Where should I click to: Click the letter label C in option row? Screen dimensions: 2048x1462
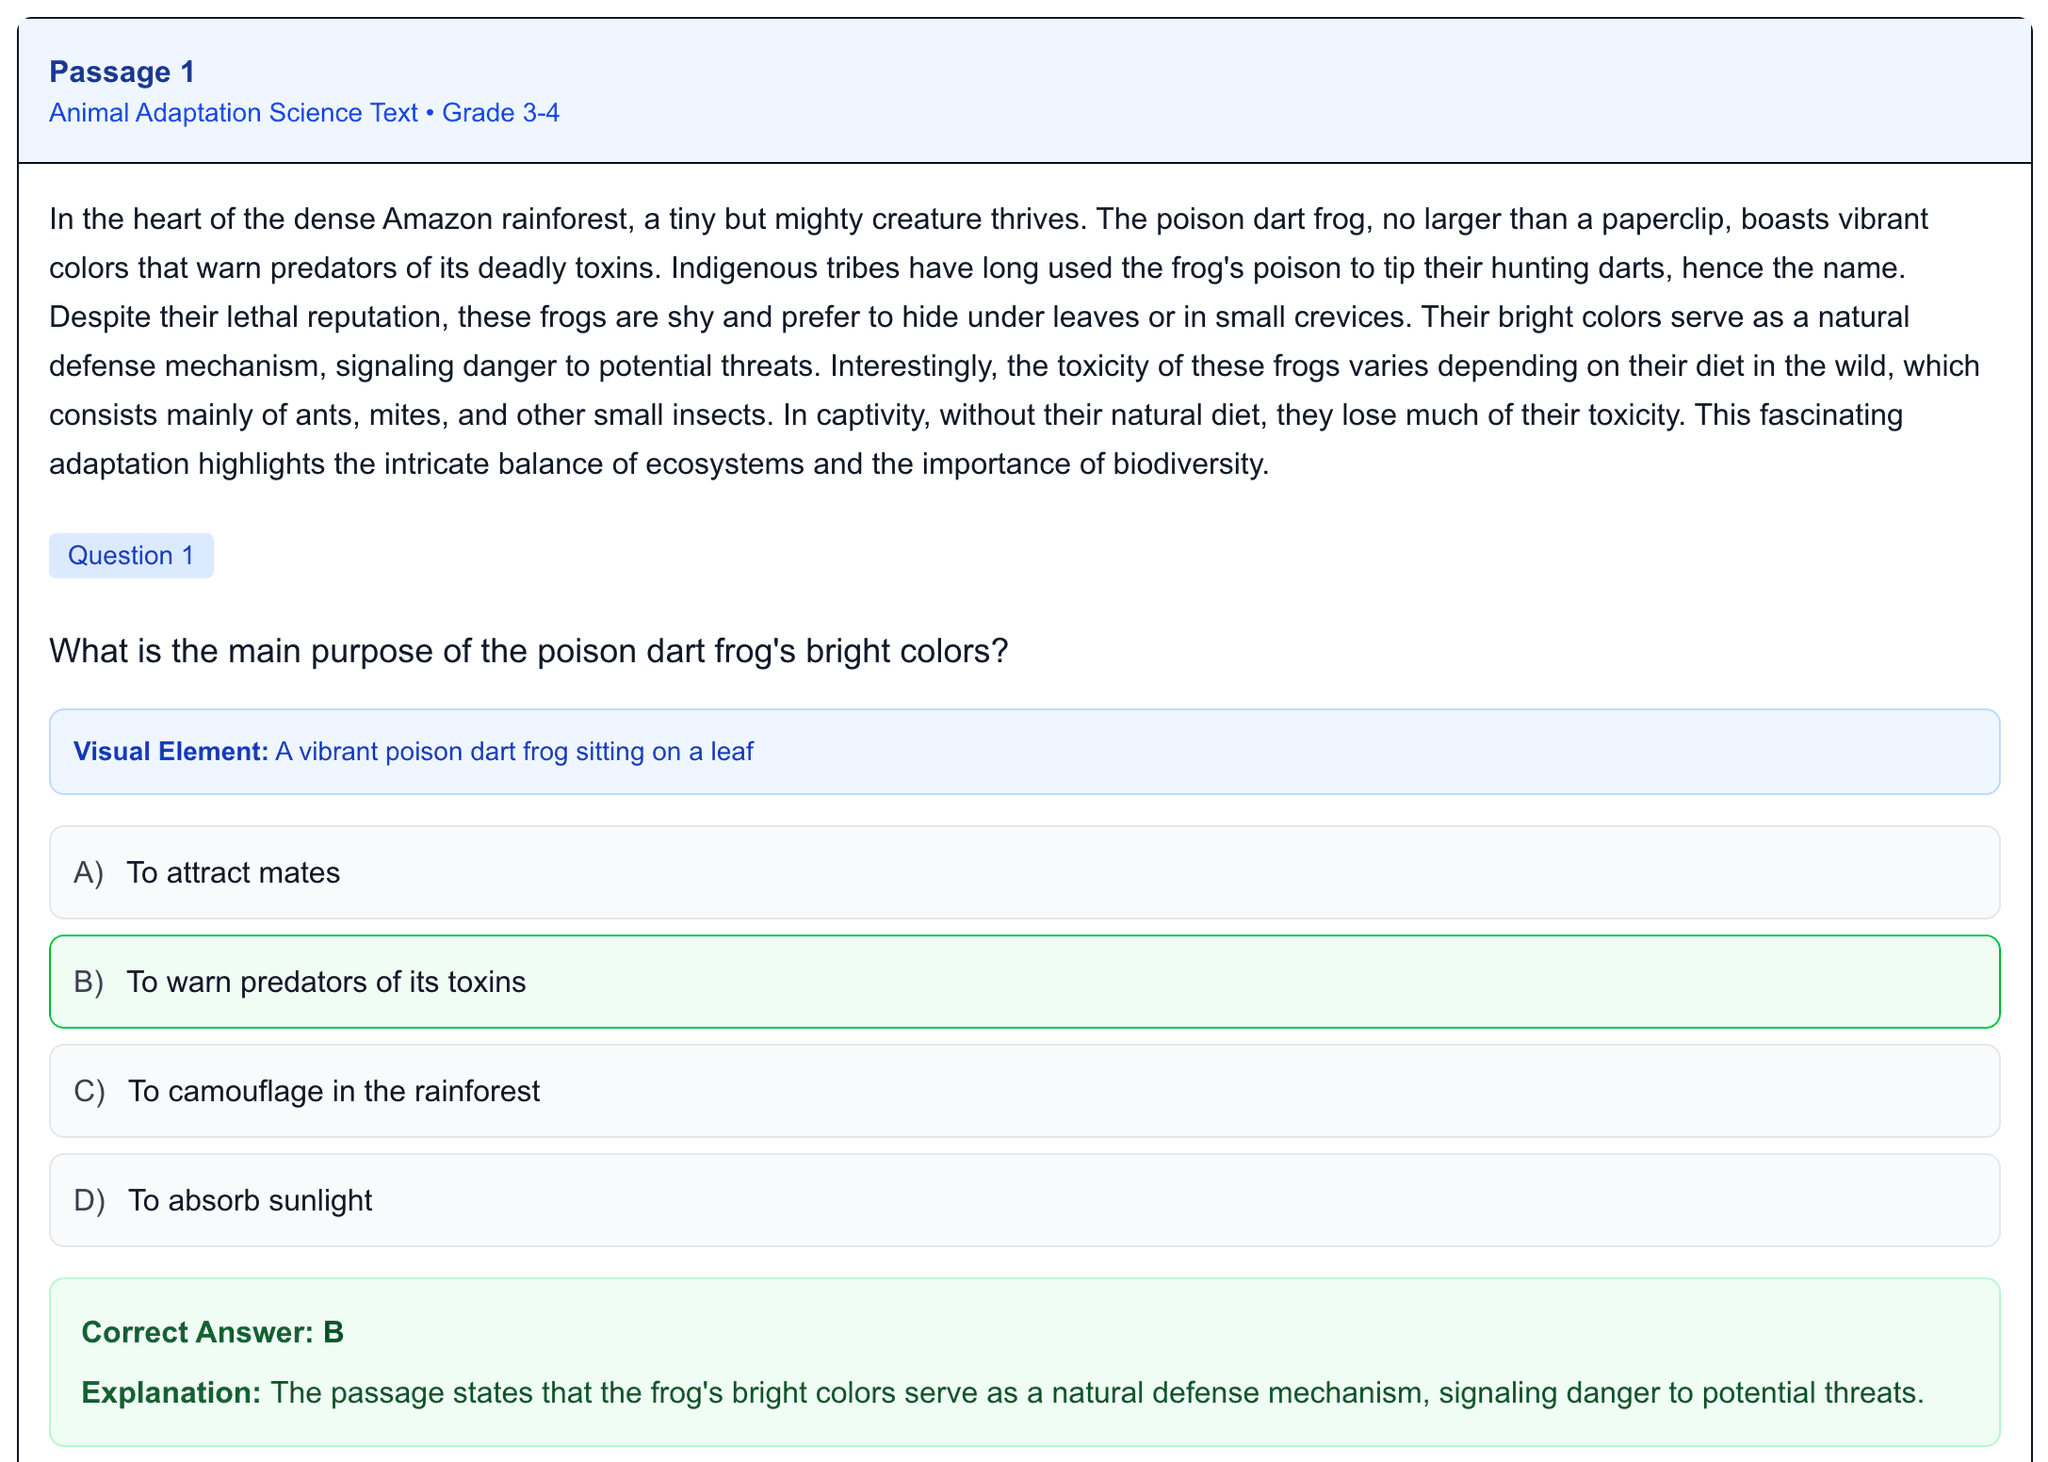click(88, 1091)
